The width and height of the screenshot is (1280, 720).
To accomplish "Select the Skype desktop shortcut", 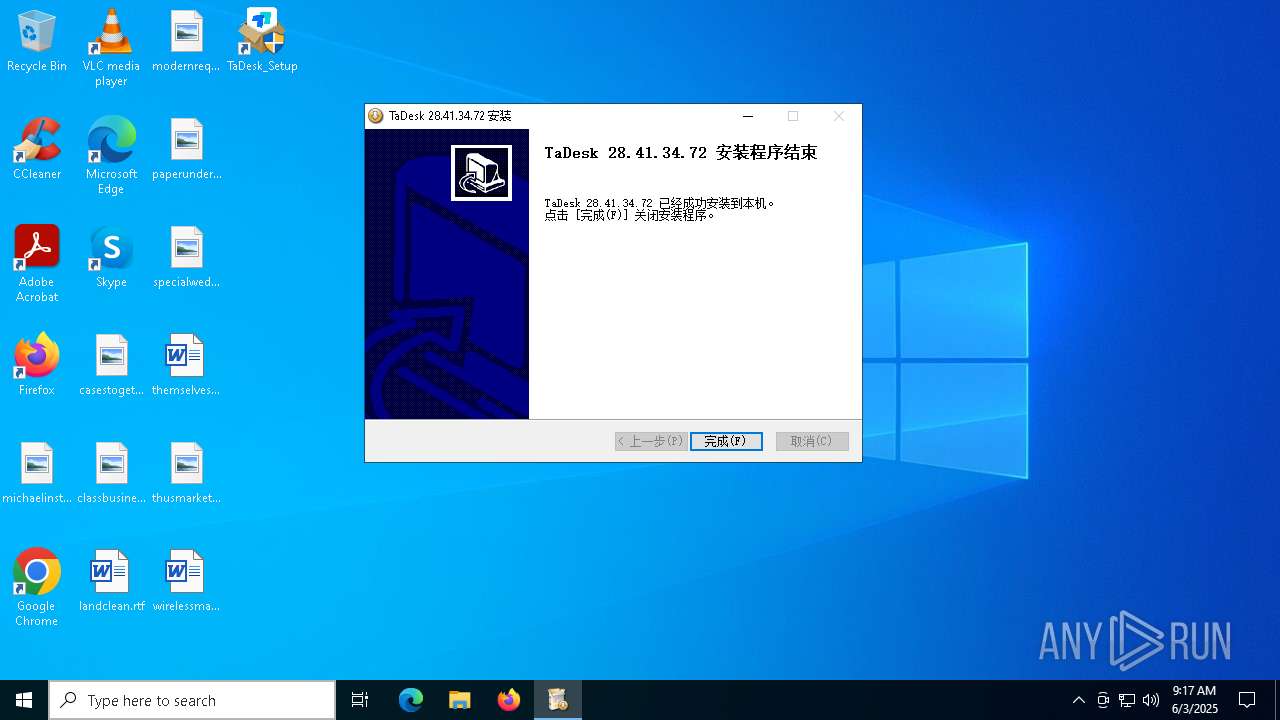I will point(111,257).
